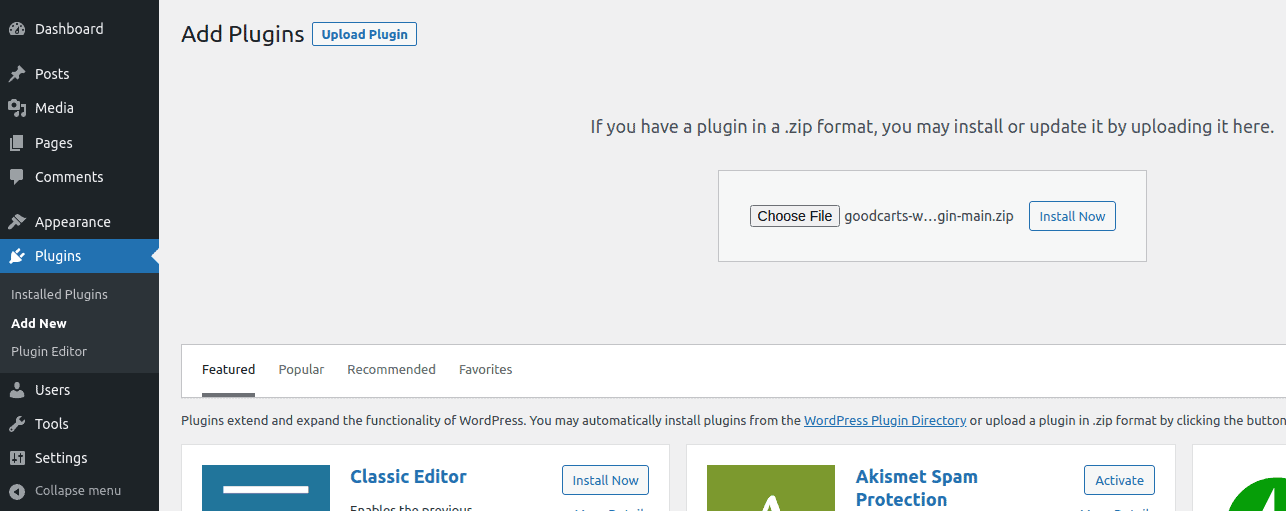
Task: Click the Dashboard gauge icon
Action: 17,29
